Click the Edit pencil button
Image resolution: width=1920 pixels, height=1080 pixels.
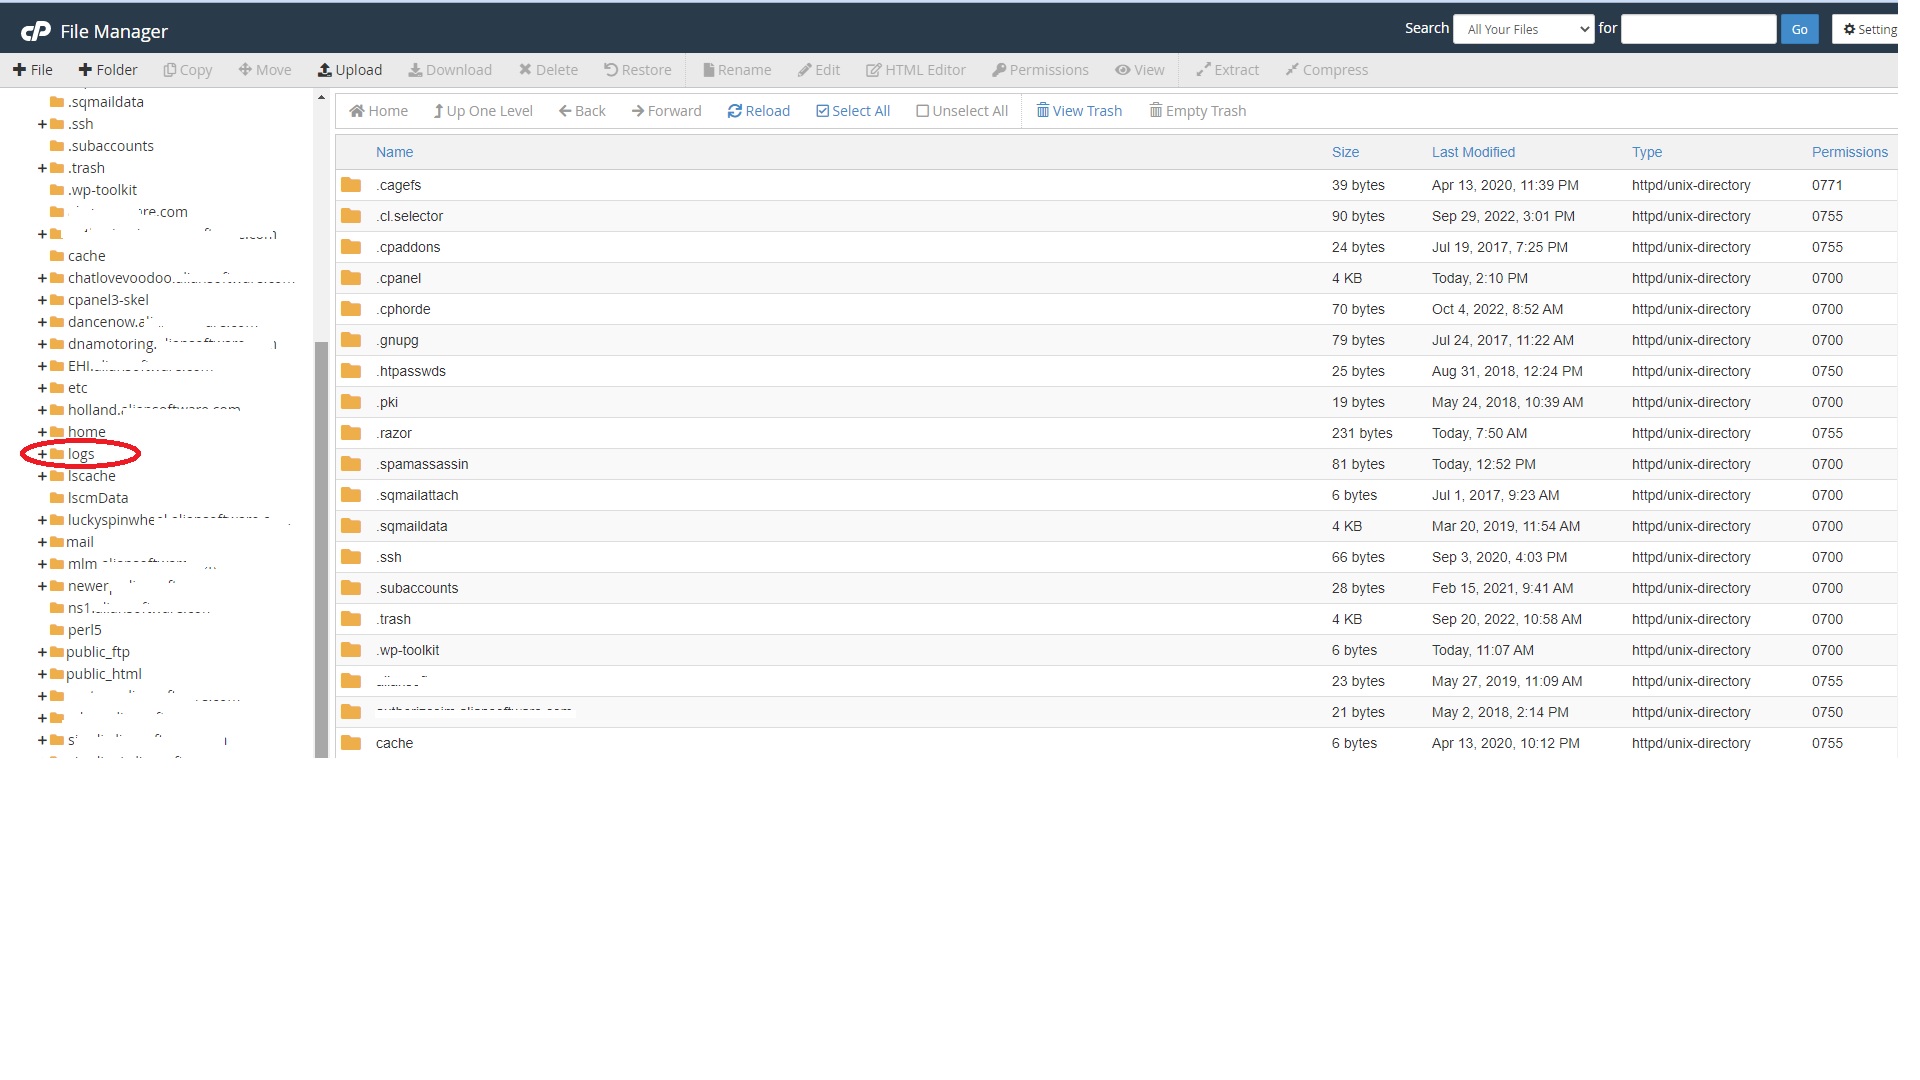(819, 70)
